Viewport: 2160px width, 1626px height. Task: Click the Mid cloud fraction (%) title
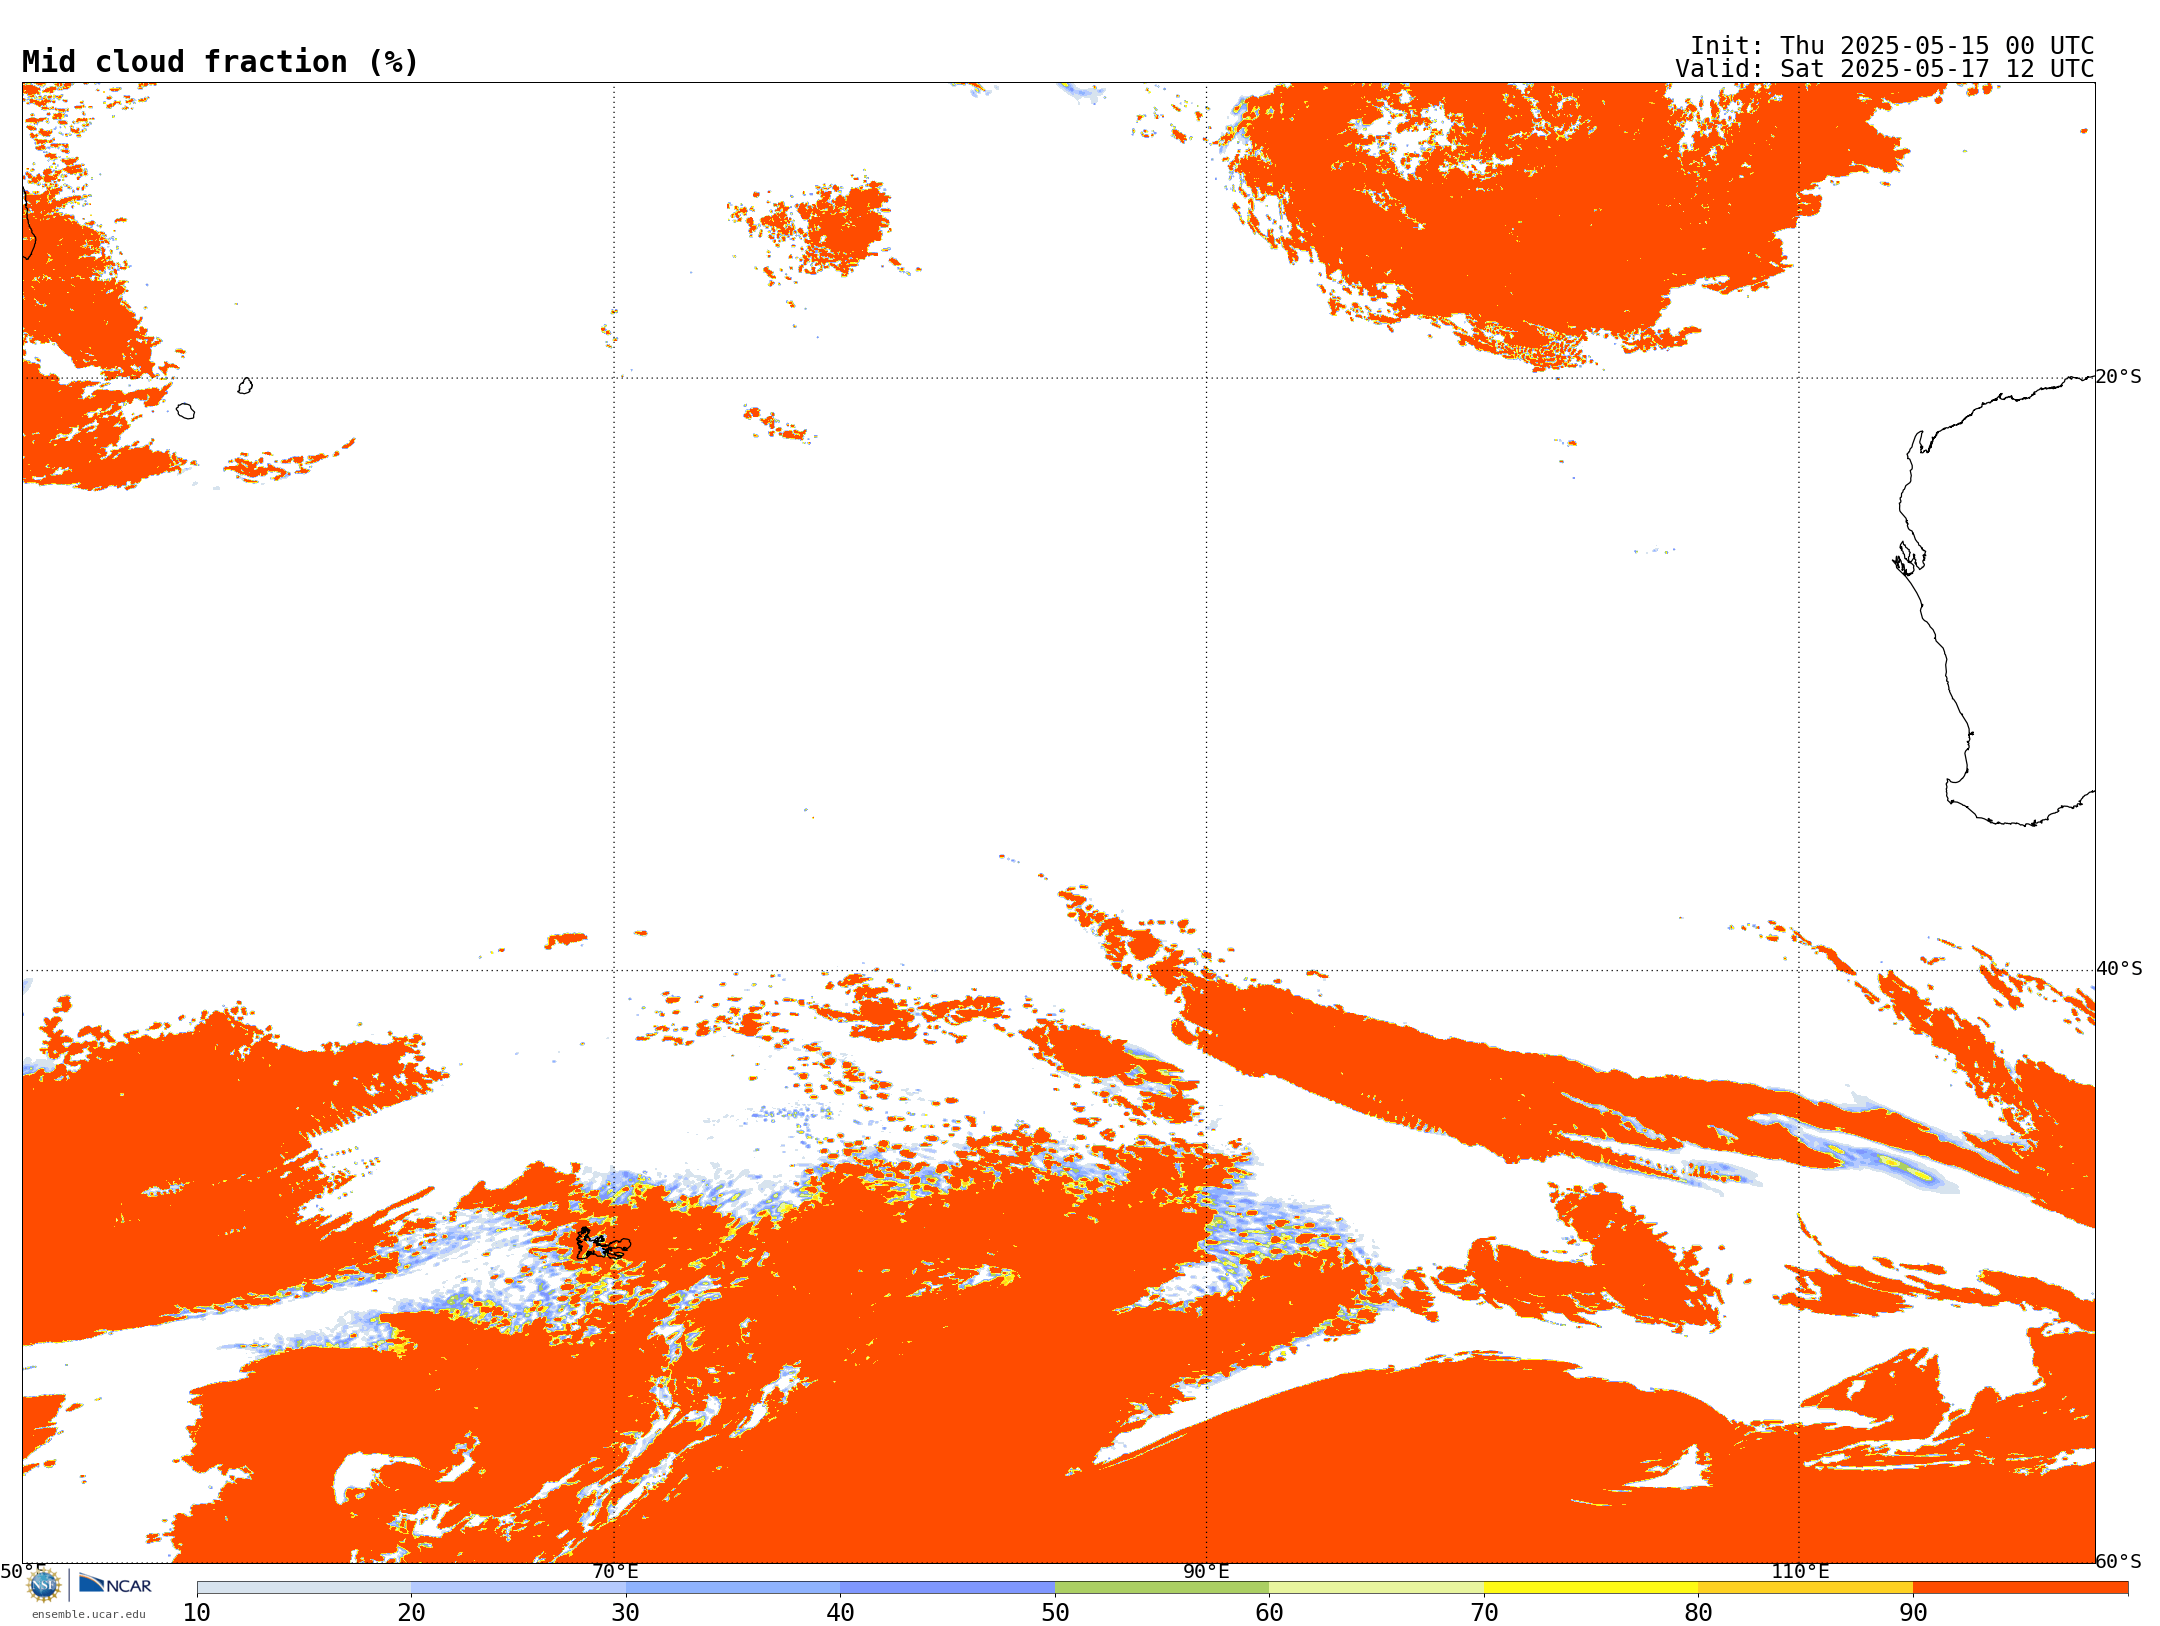click(220, 62)
